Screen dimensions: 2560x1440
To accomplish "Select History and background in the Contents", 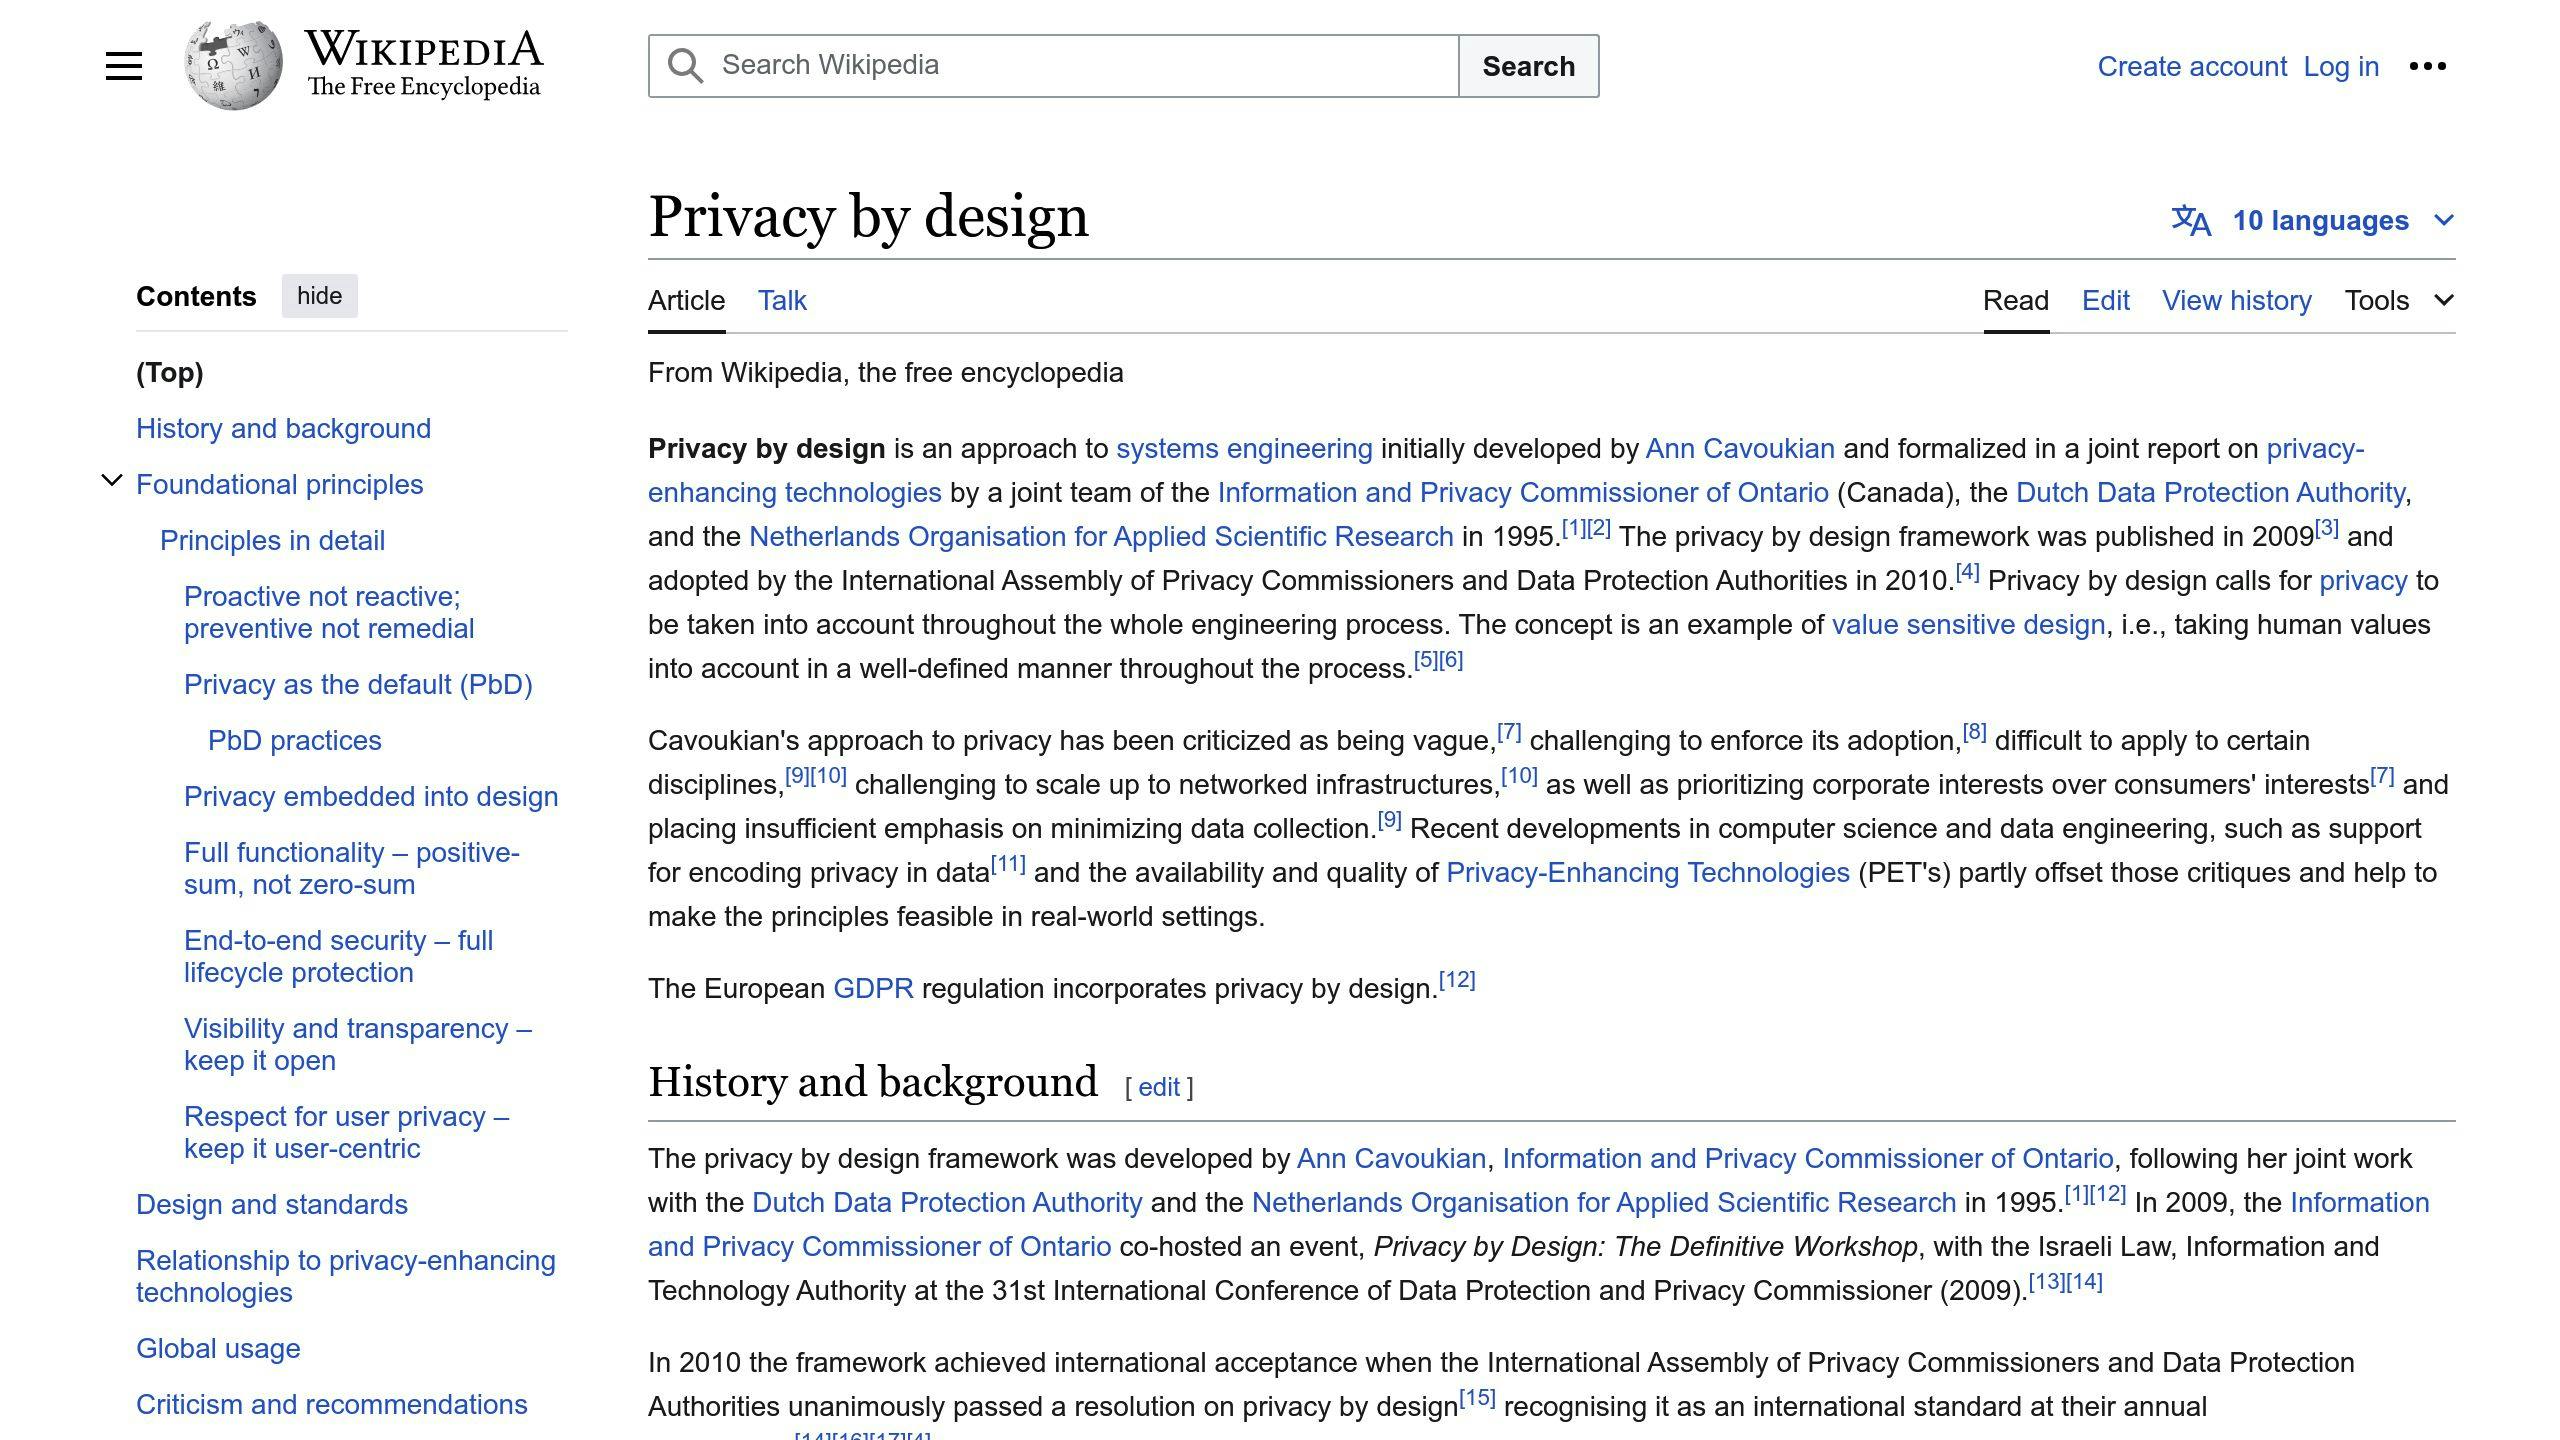I will click(283, 428).
